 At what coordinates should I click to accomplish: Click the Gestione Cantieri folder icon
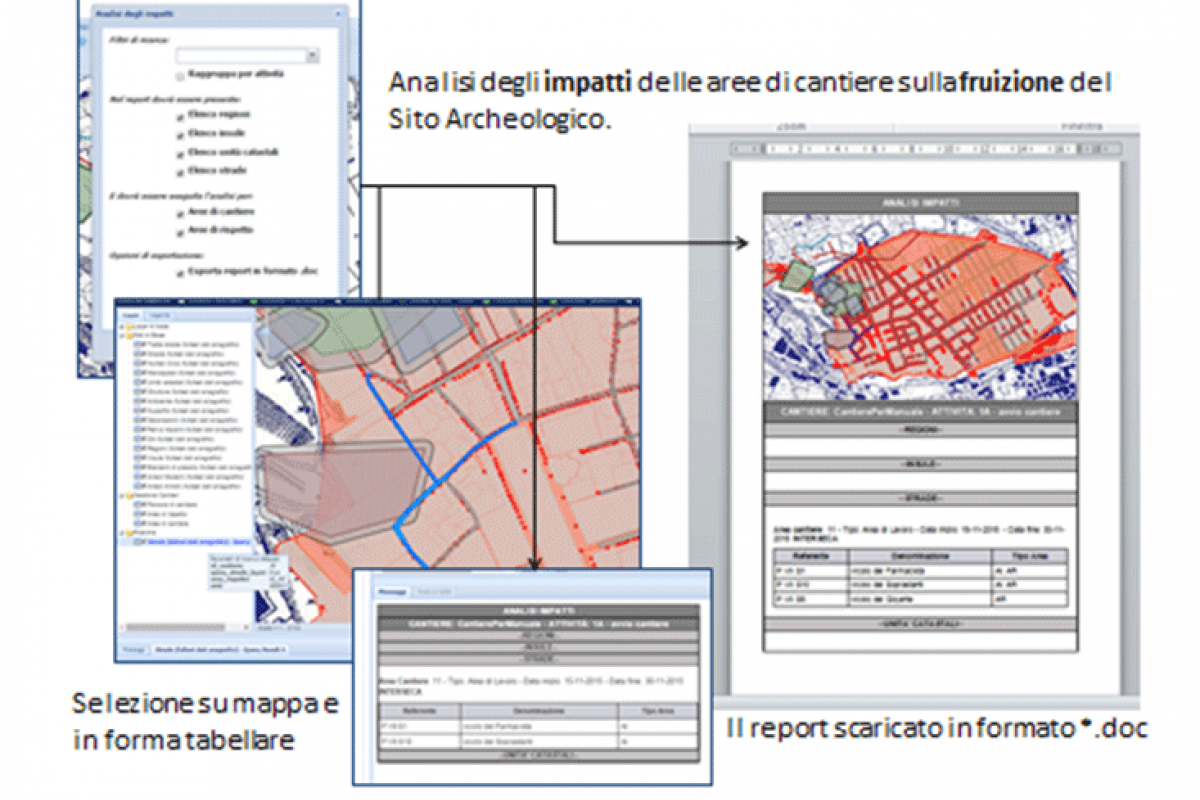coord(130,496)
